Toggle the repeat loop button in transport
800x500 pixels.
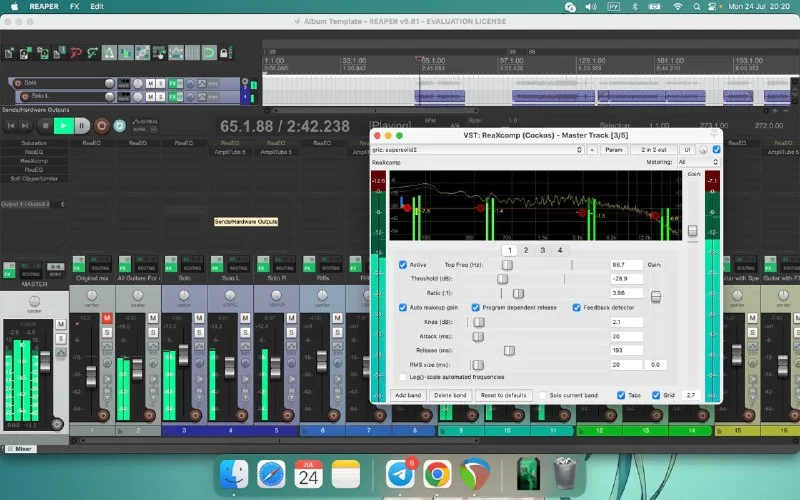(x=119, y=126)
